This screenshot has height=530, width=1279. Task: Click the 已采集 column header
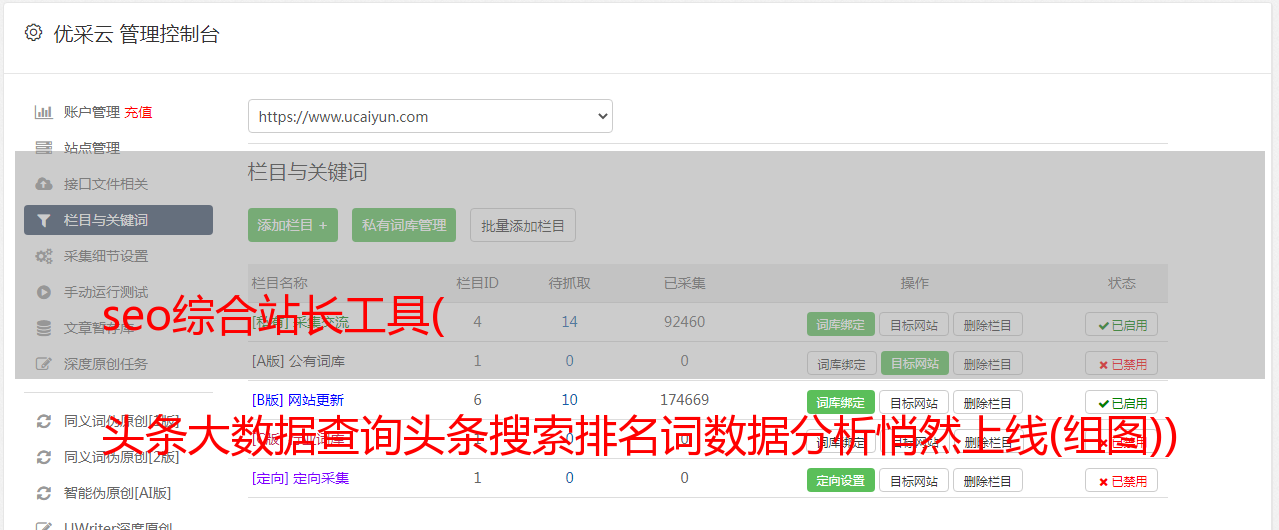[x=684, y=283]
